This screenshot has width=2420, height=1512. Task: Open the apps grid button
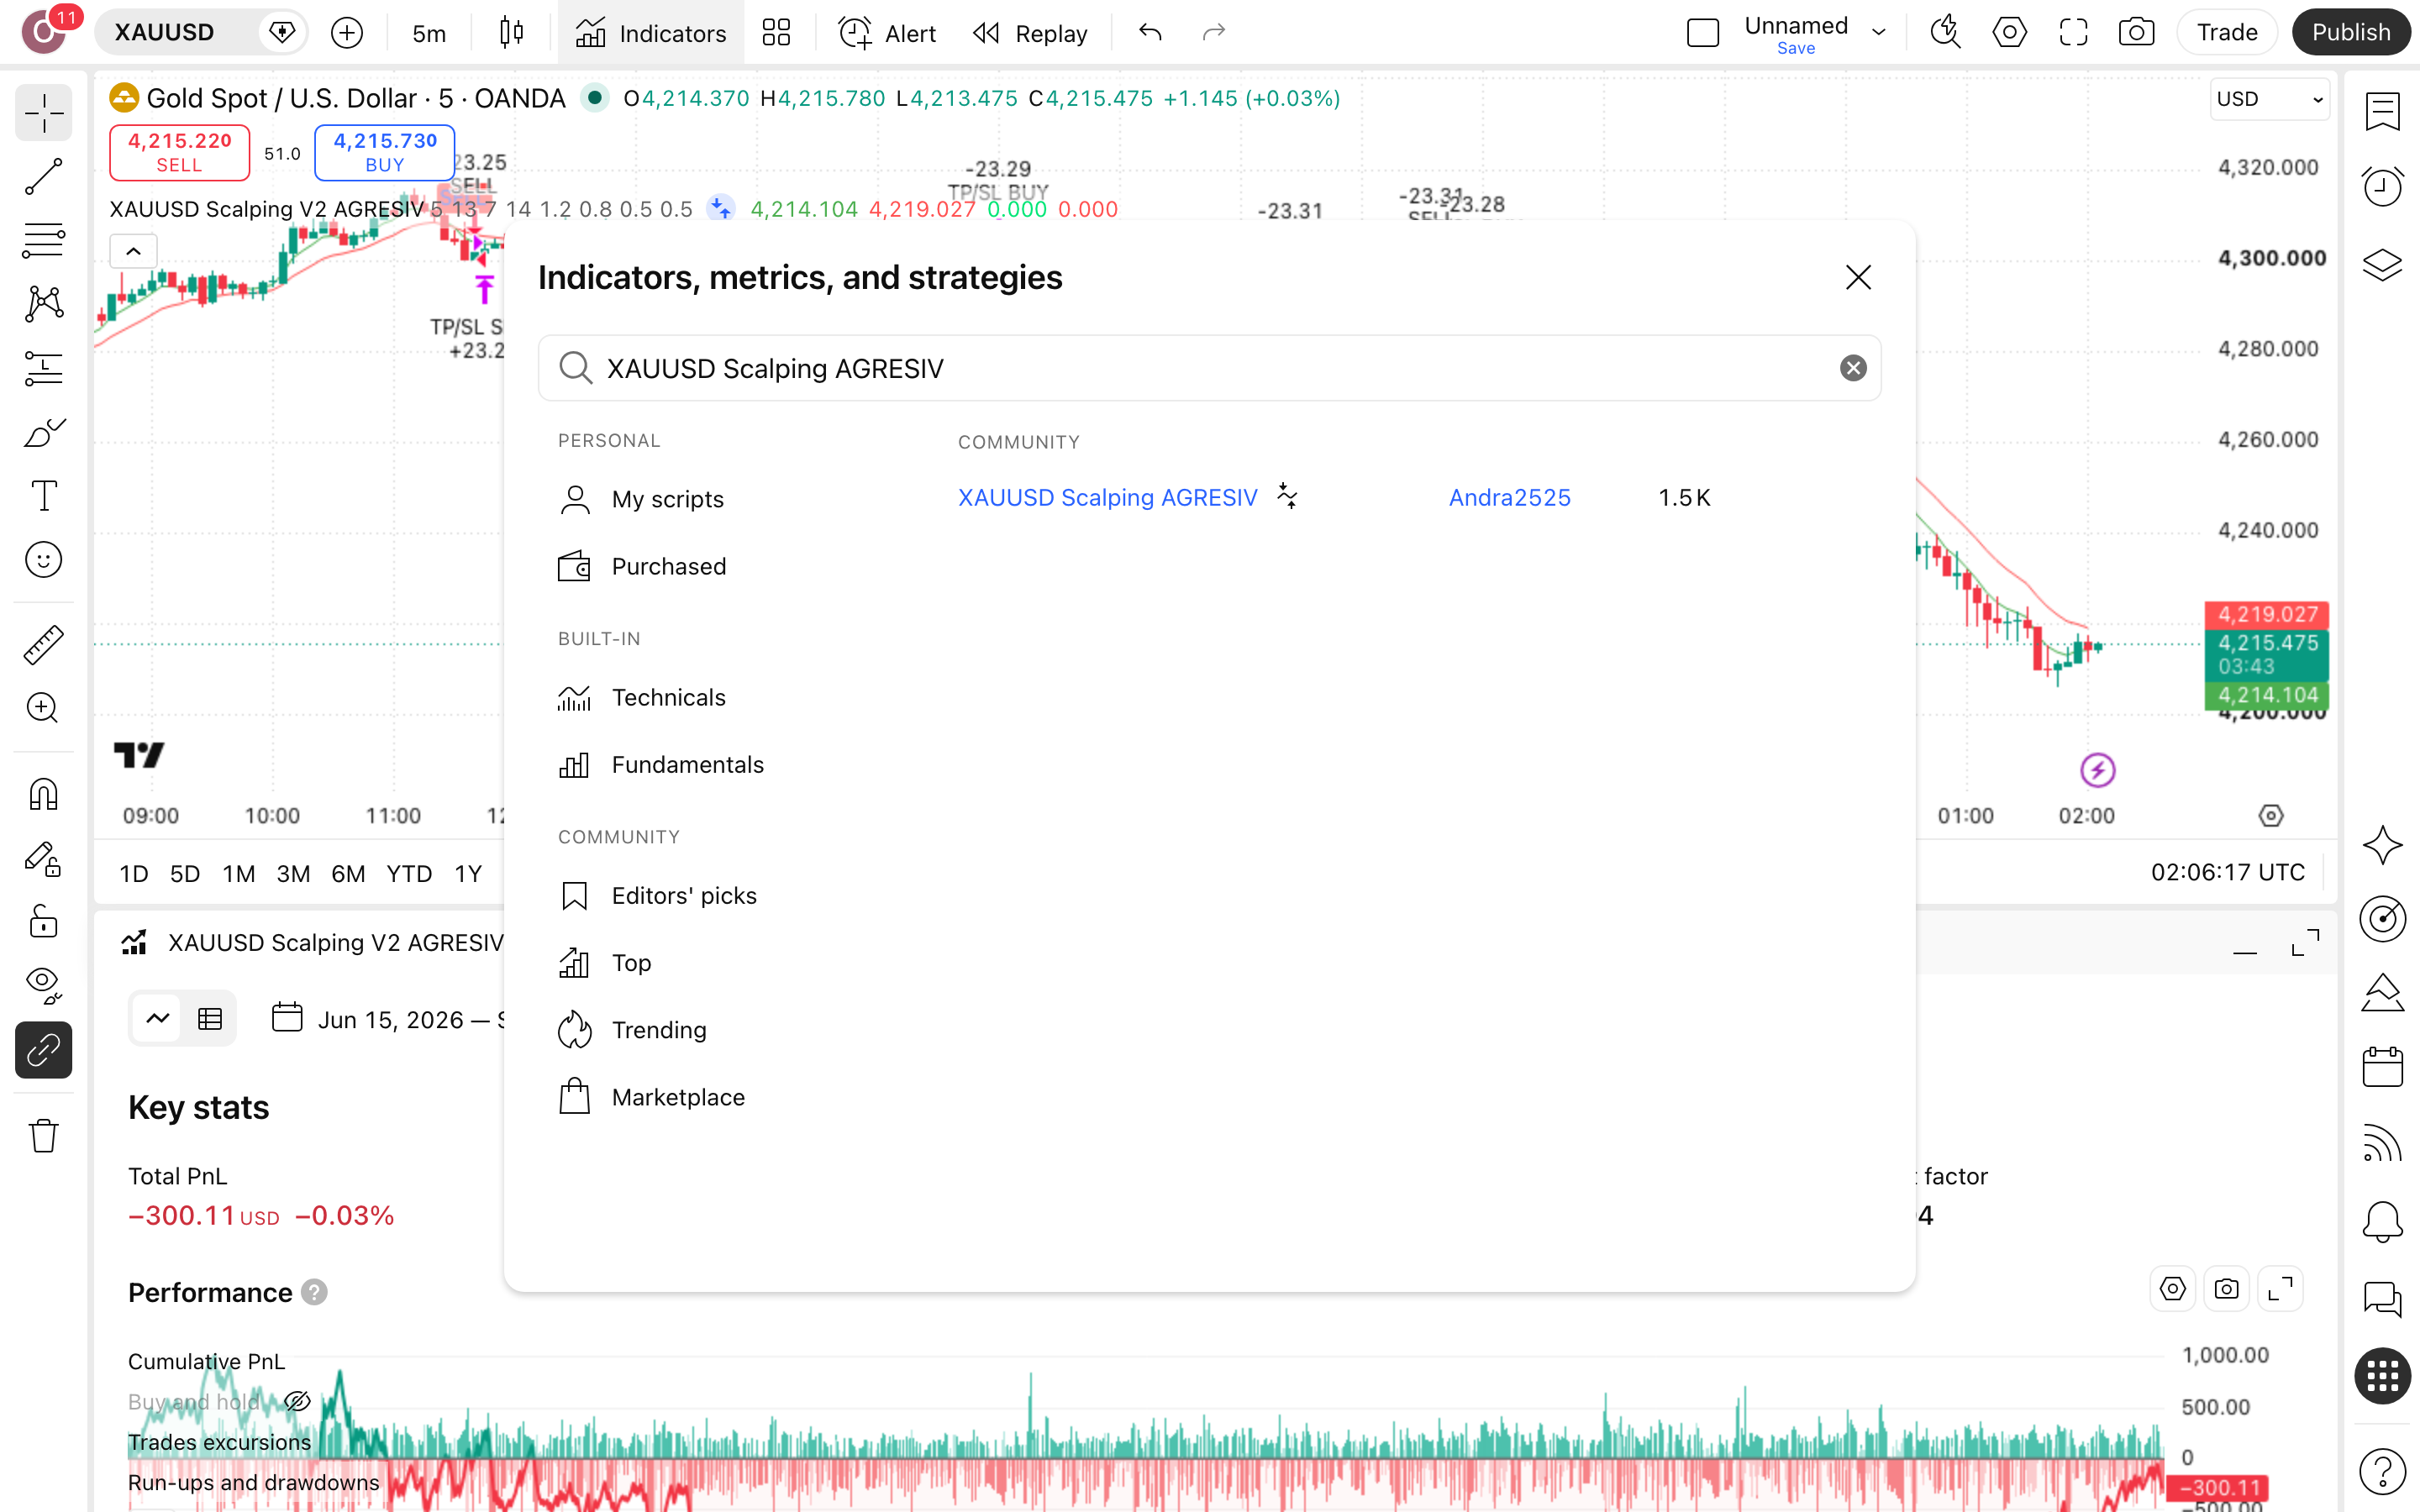coord(2382,1376)
